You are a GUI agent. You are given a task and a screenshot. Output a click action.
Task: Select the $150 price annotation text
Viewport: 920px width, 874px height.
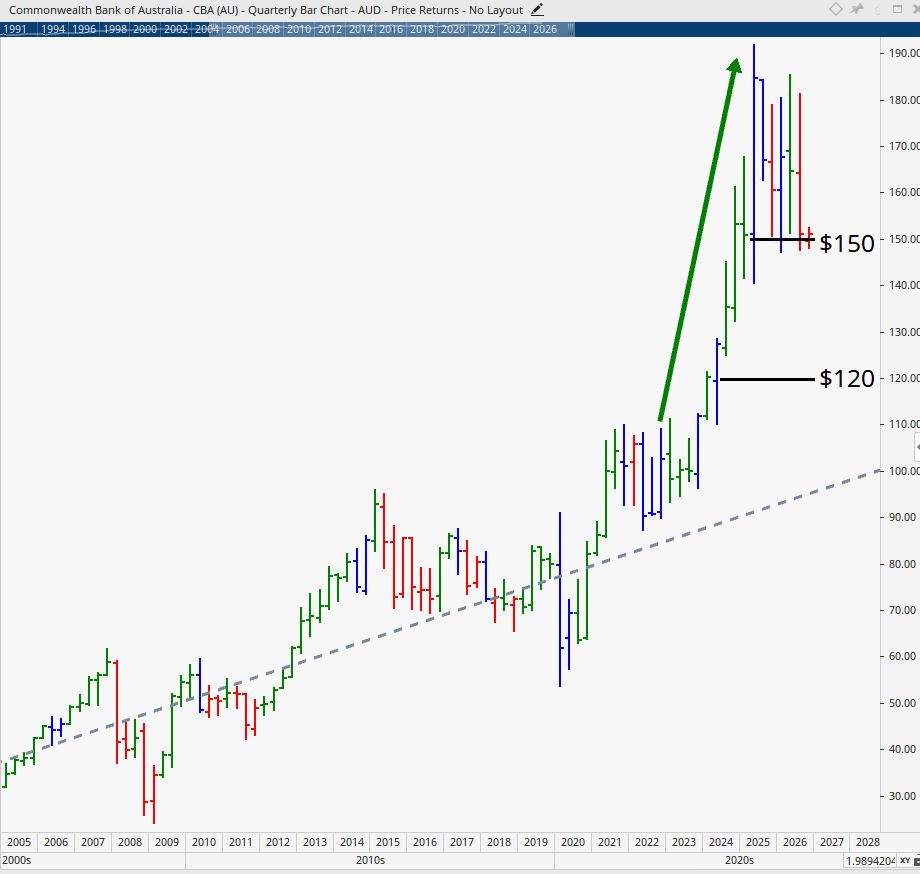tap(847, 243)
